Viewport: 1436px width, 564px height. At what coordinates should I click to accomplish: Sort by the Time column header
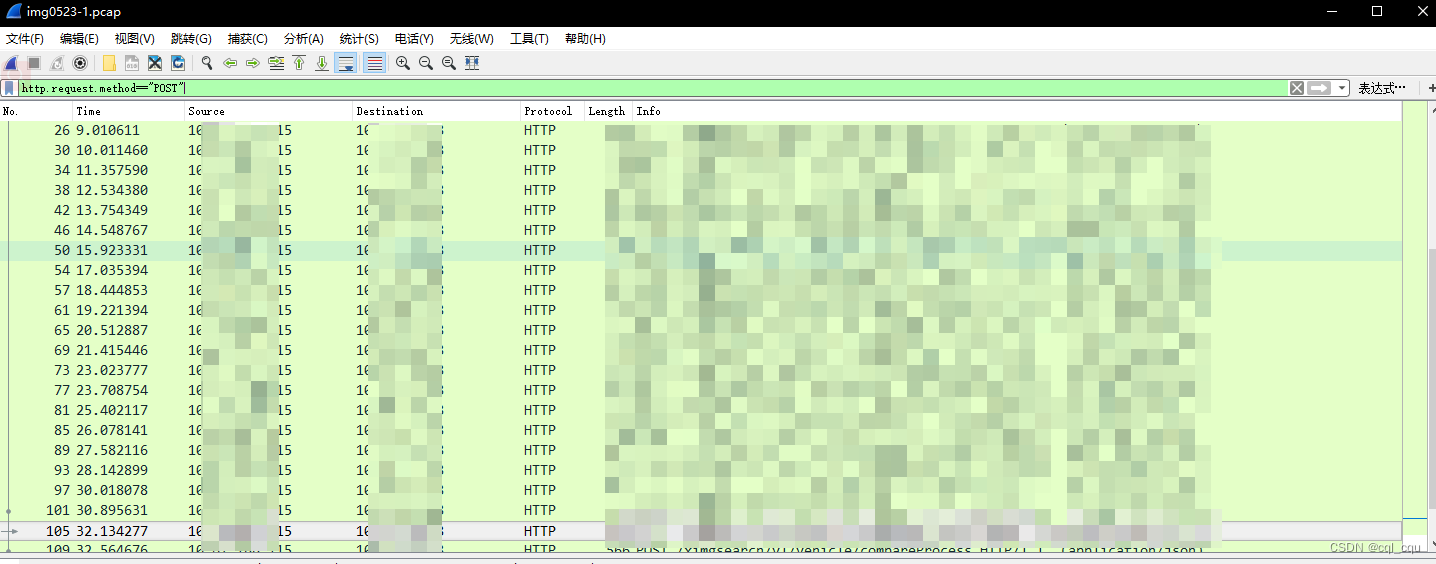pyautogui.click(x=129, y=111)
